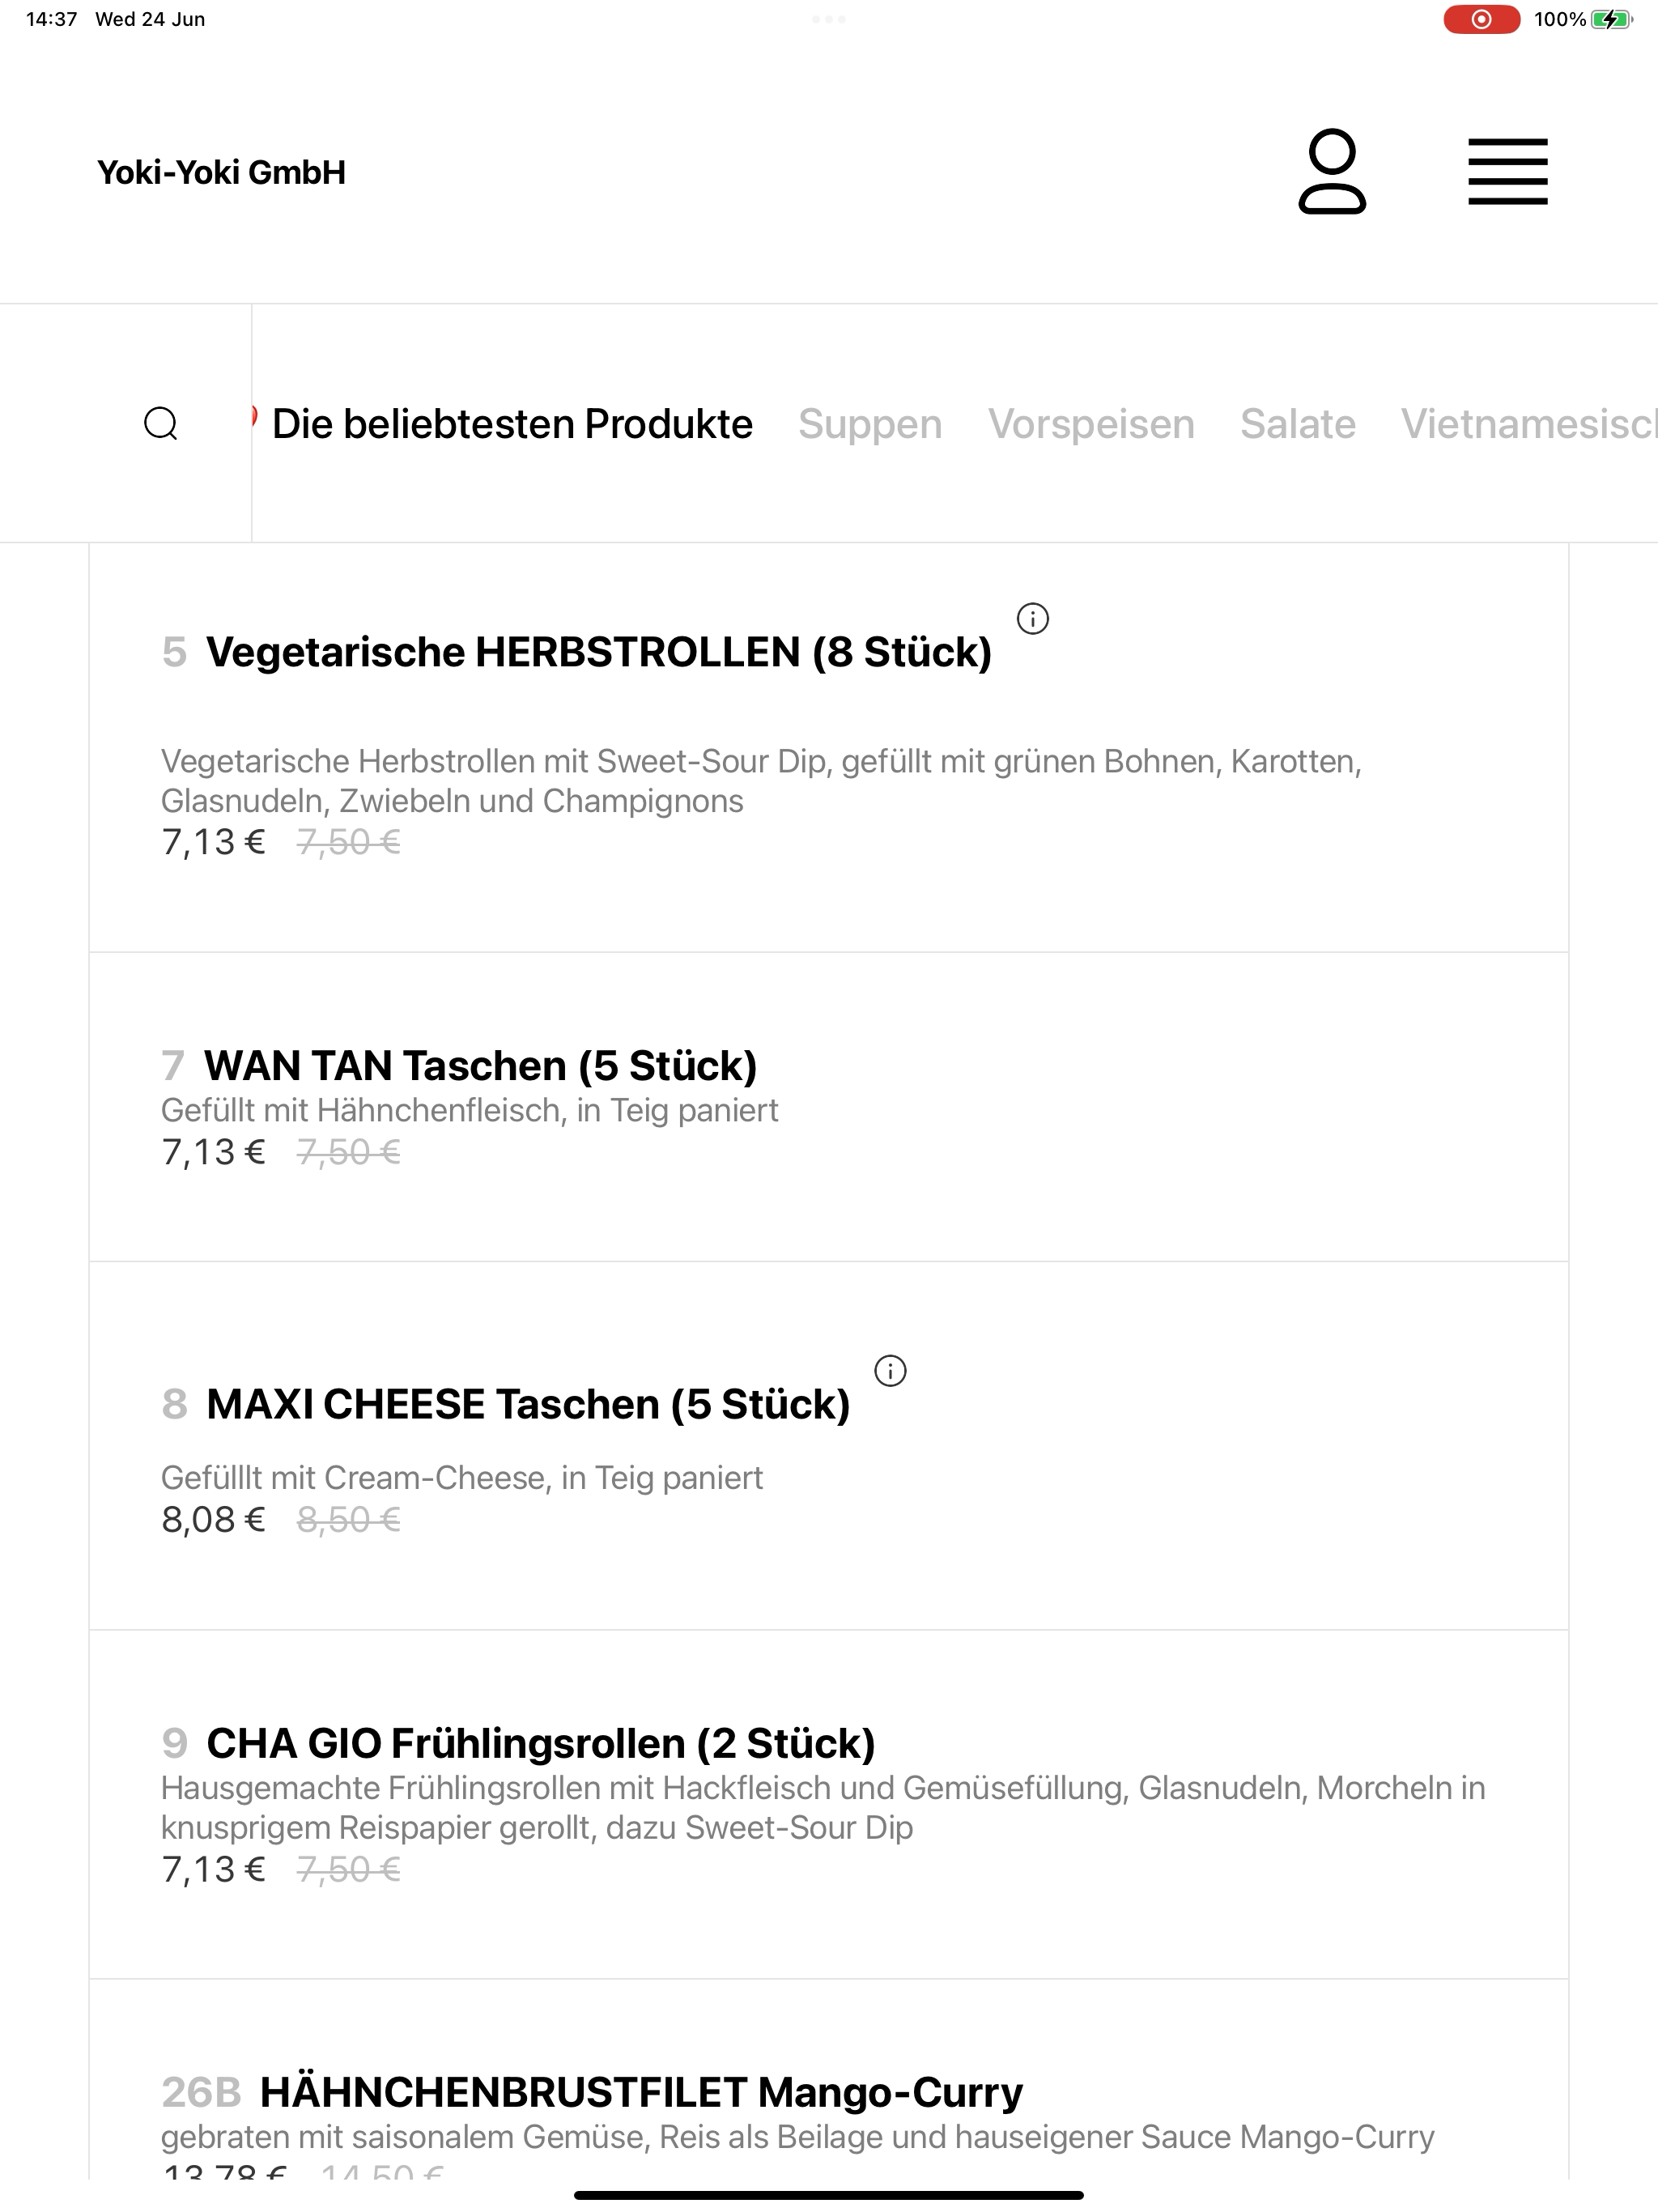Tap the battery status icon
Screen dimensions: 1658x2212
click(1611, 19)
